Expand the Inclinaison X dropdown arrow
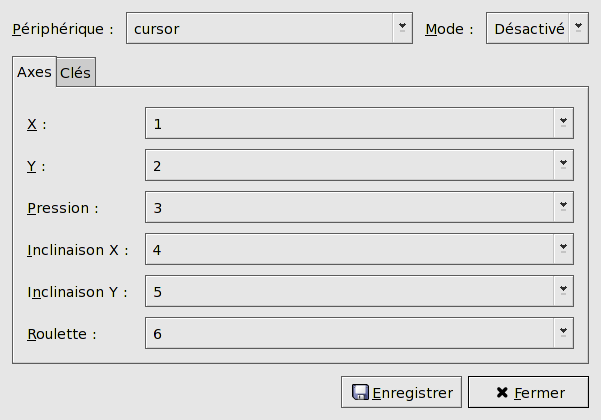This screenshot has height=420, width=601. [564, 249]
